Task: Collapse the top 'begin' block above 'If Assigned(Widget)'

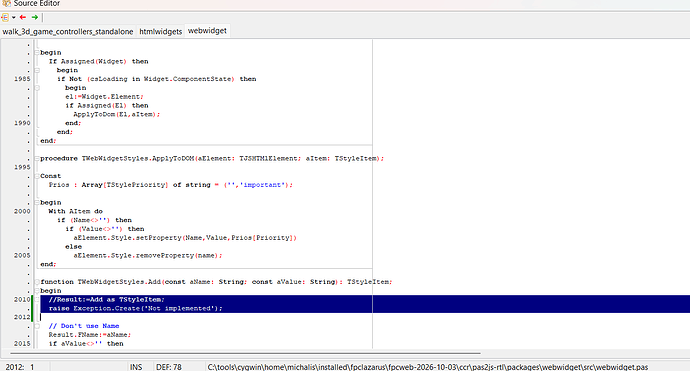Action: 37,53
